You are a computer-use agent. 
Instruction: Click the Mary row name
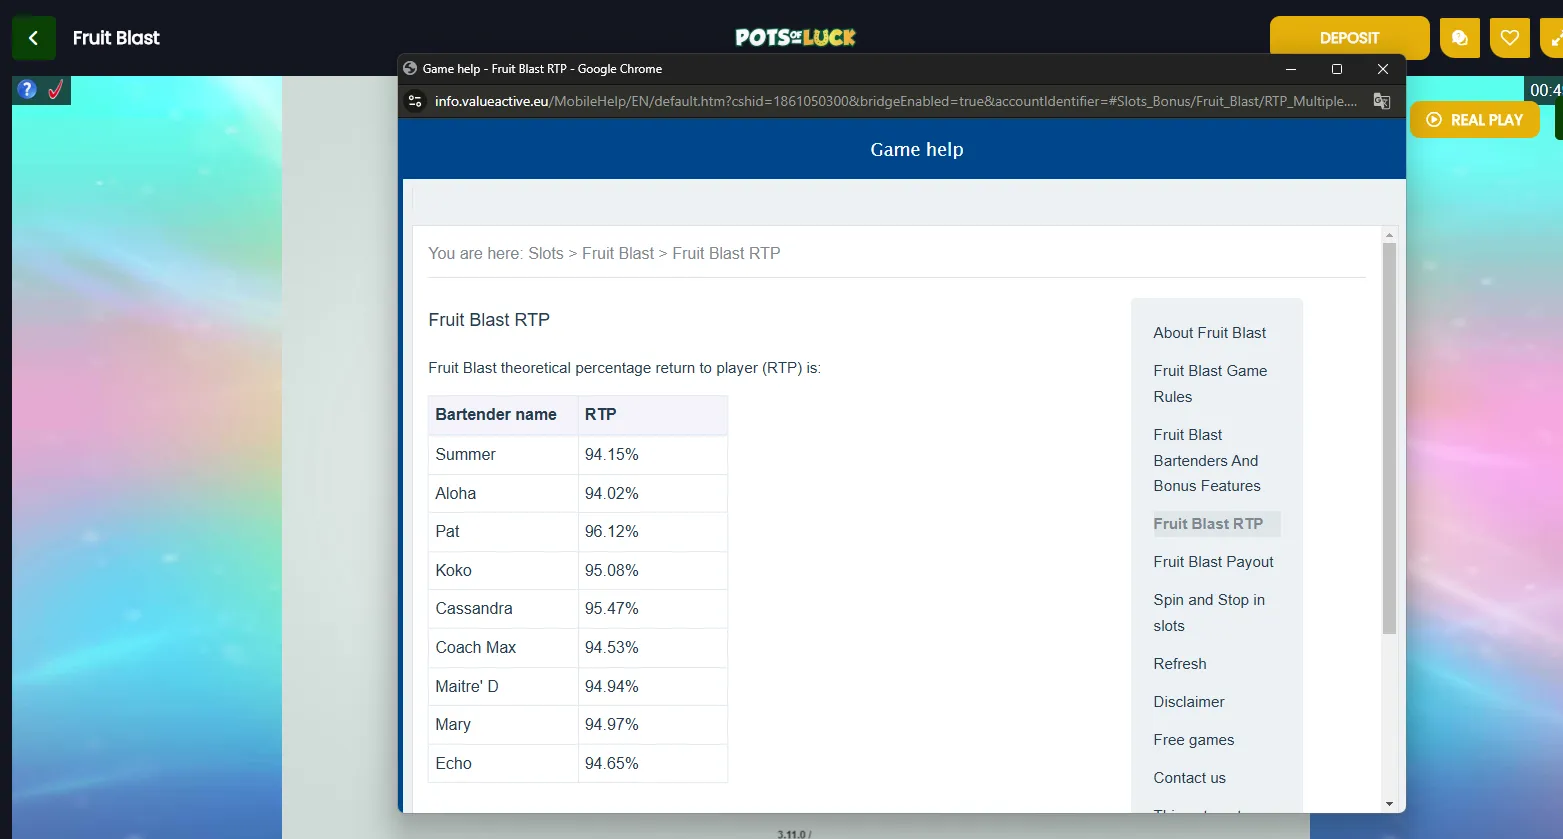point(453,725)
